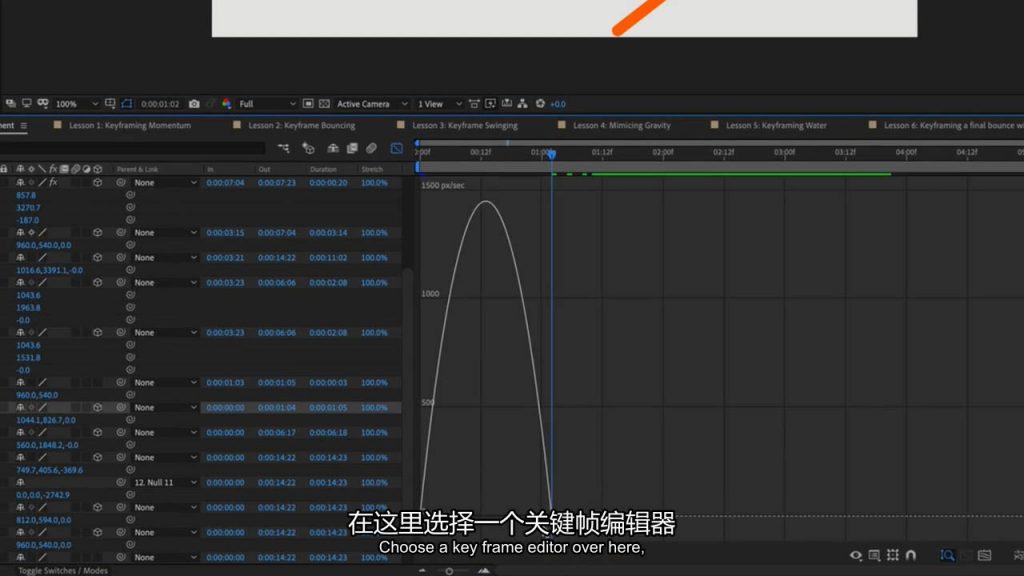Edit In time 0:00:03:15
The image size is (1024, 576).
[225, 232]
